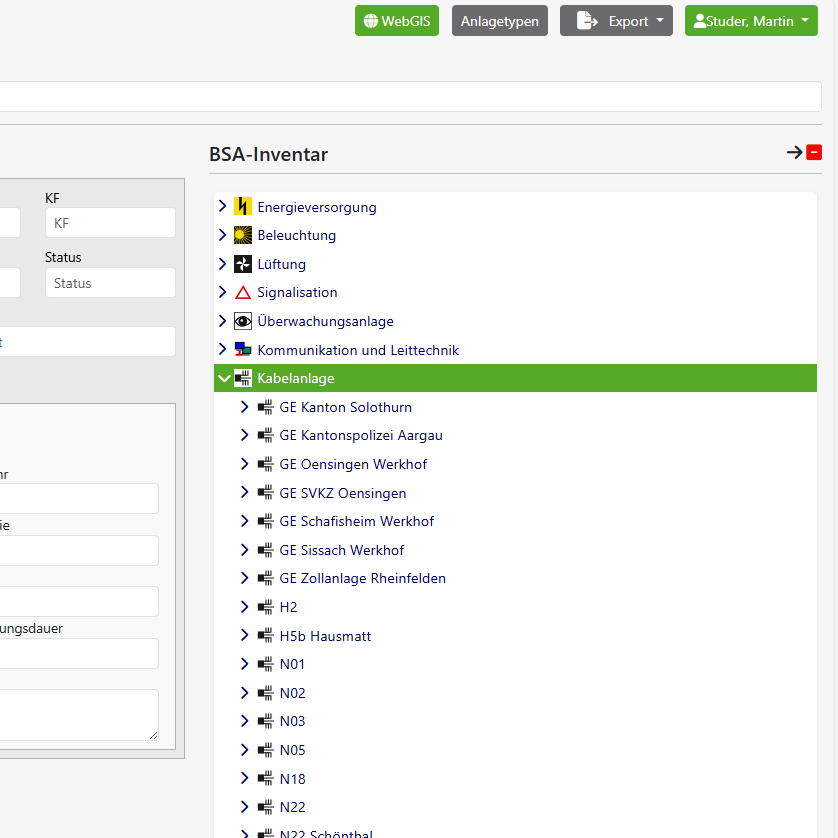Viewport: 838px width, 838px height.
Task: Open the Export dropdown menu
Action: (616, 21)
